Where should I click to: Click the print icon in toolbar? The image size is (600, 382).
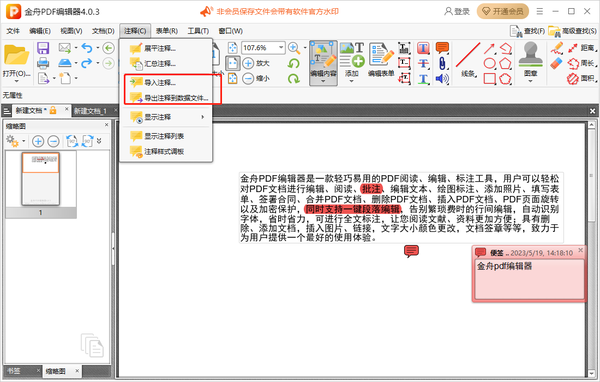(43, 63)
